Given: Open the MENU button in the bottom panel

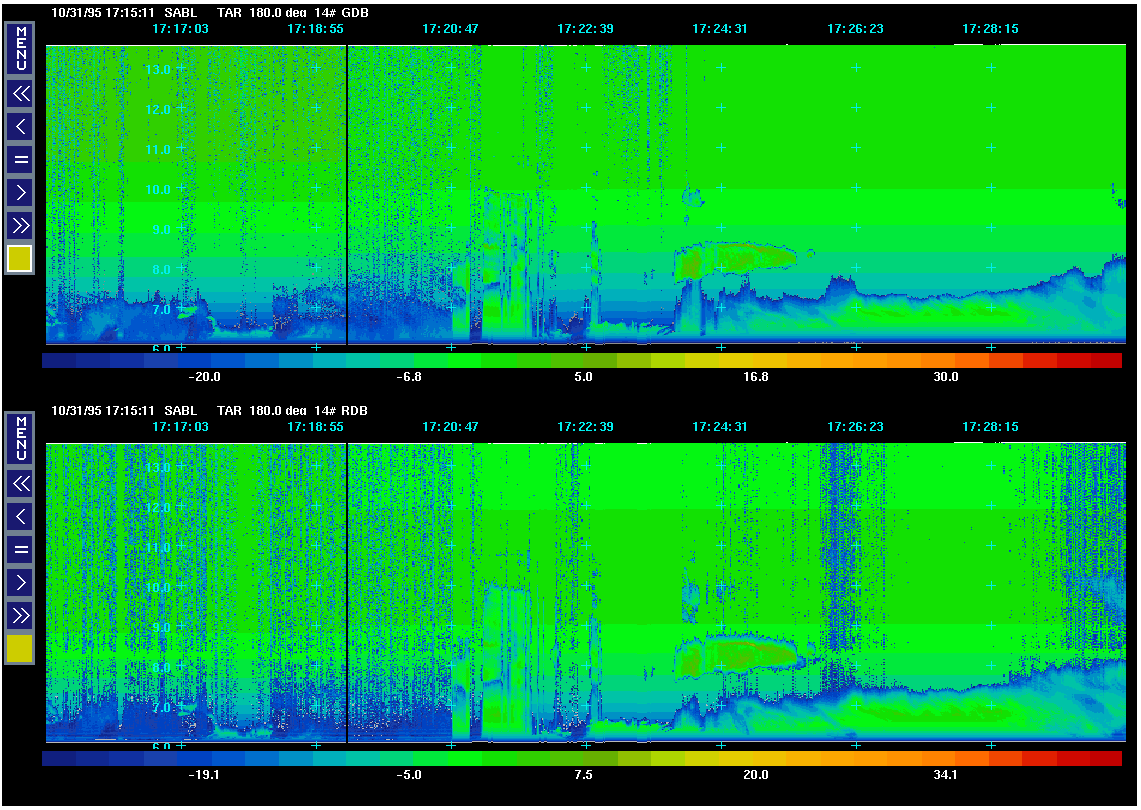Looking at the screenshot, I should 20,437.
